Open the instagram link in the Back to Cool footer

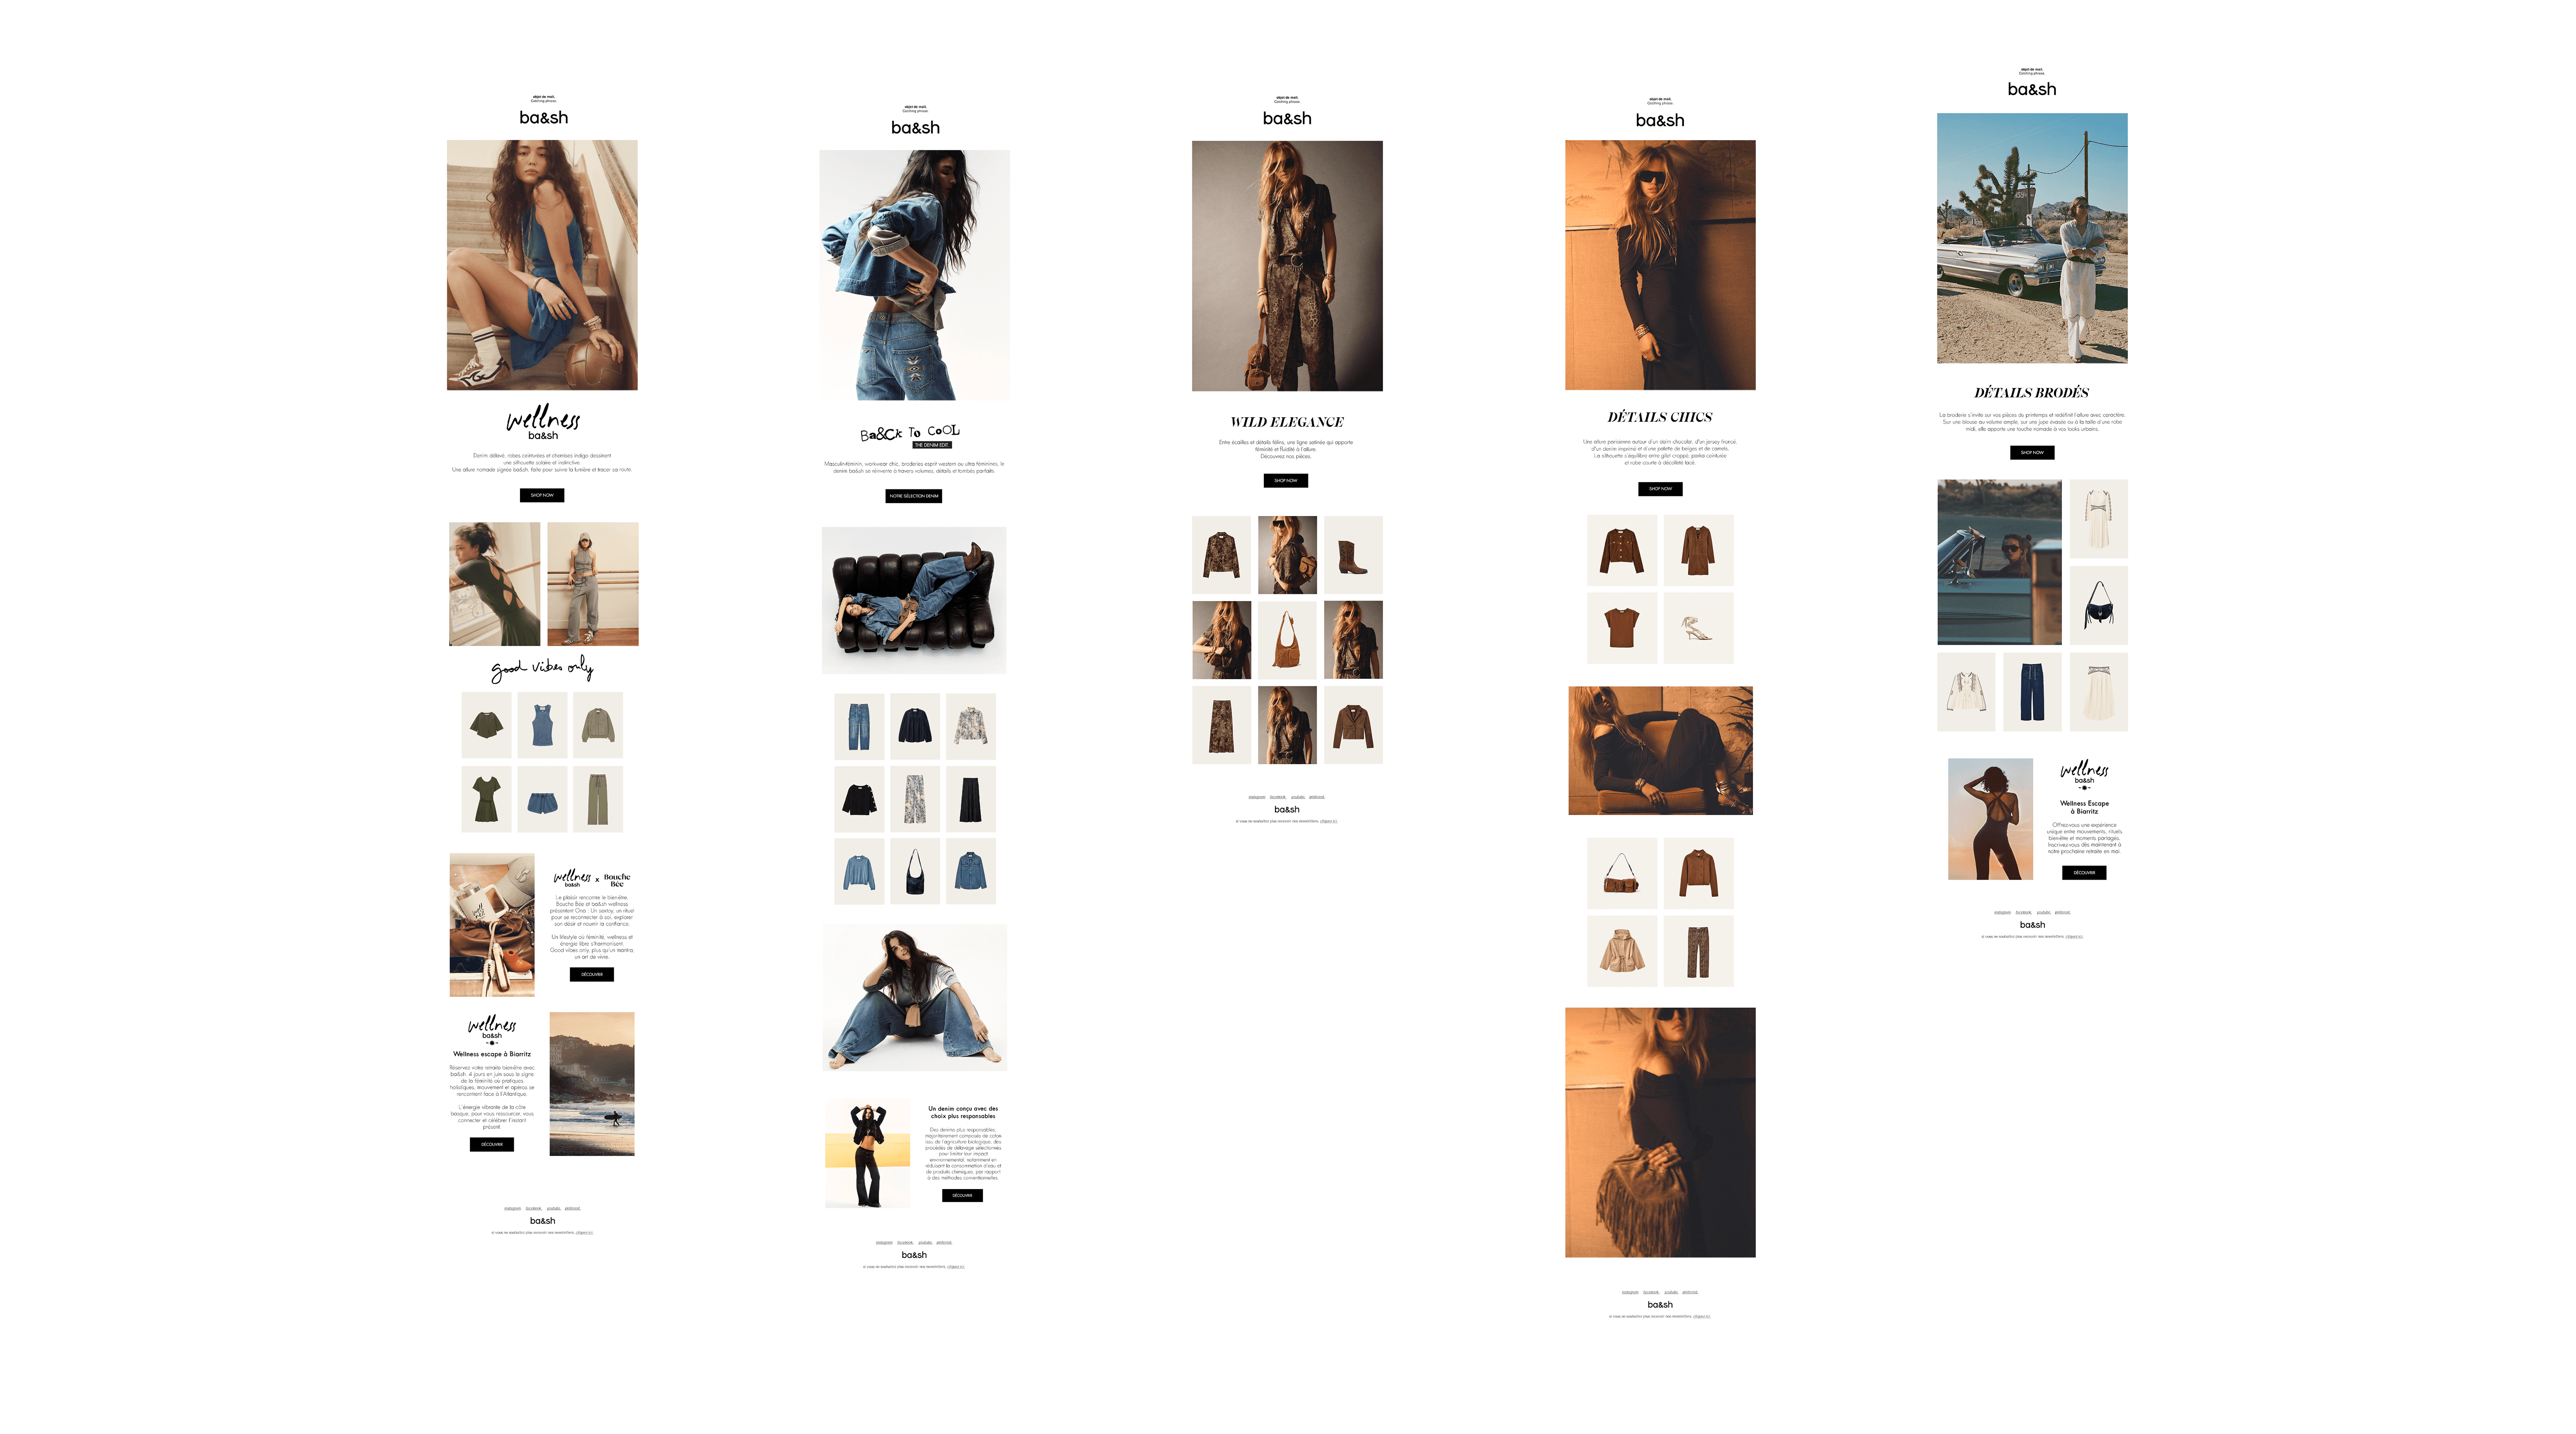coord(884,1242)
